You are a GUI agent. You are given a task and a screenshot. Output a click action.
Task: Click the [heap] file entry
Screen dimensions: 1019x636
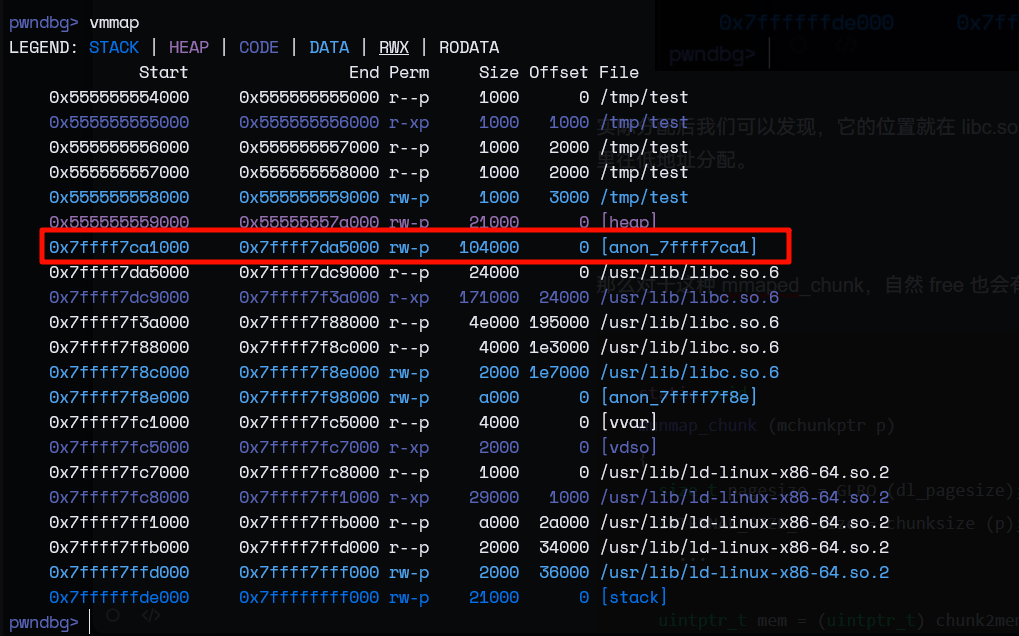(x=628, y=222)
